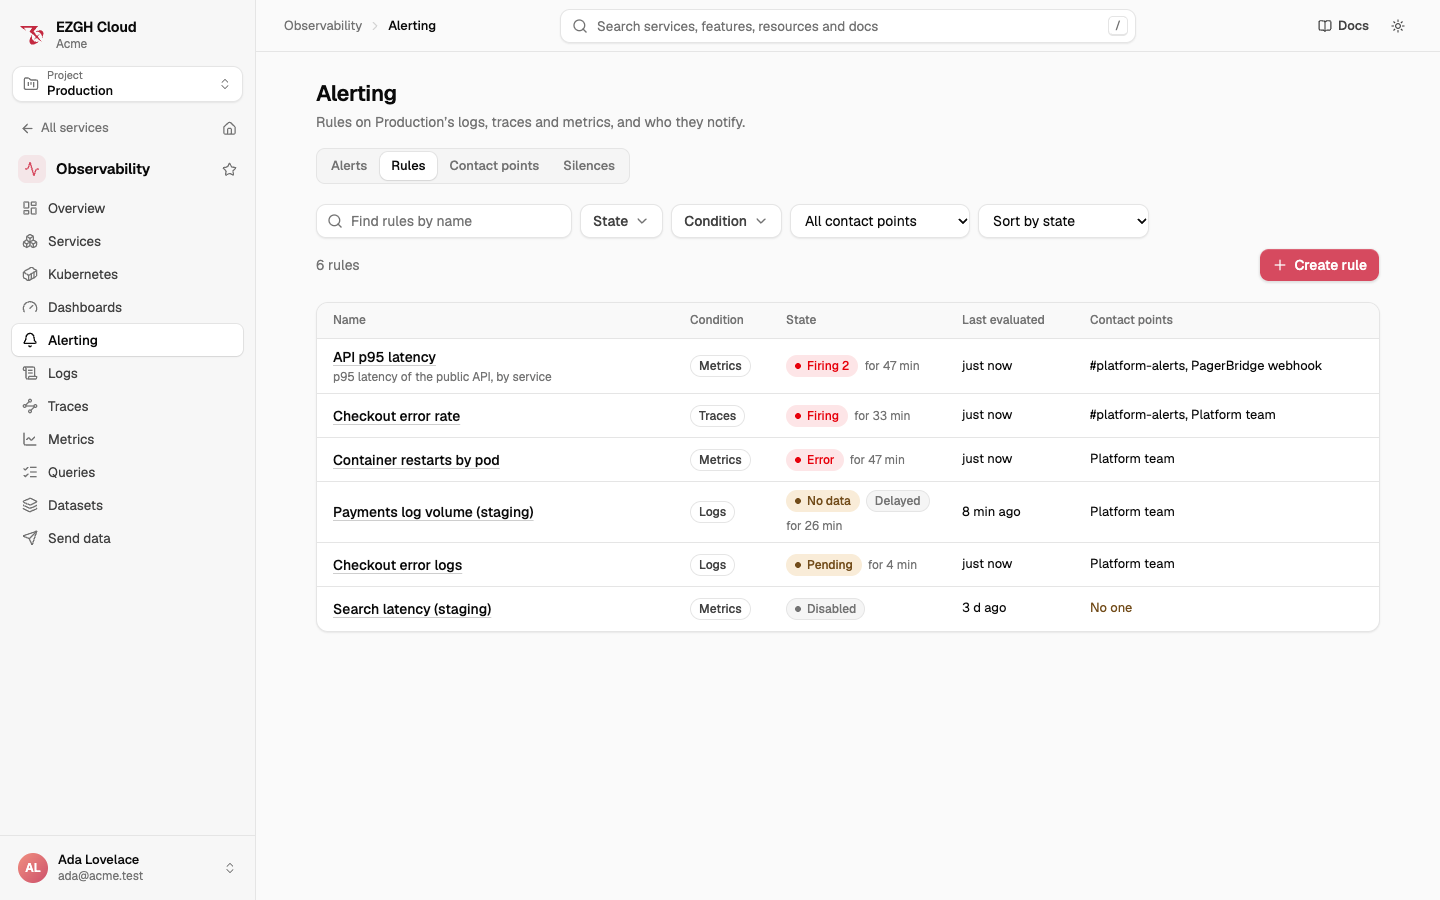Click the magnifier icon in rule search
Image resolution: width=1440 pixels, height=900 pixels.
tap(335, 221)
